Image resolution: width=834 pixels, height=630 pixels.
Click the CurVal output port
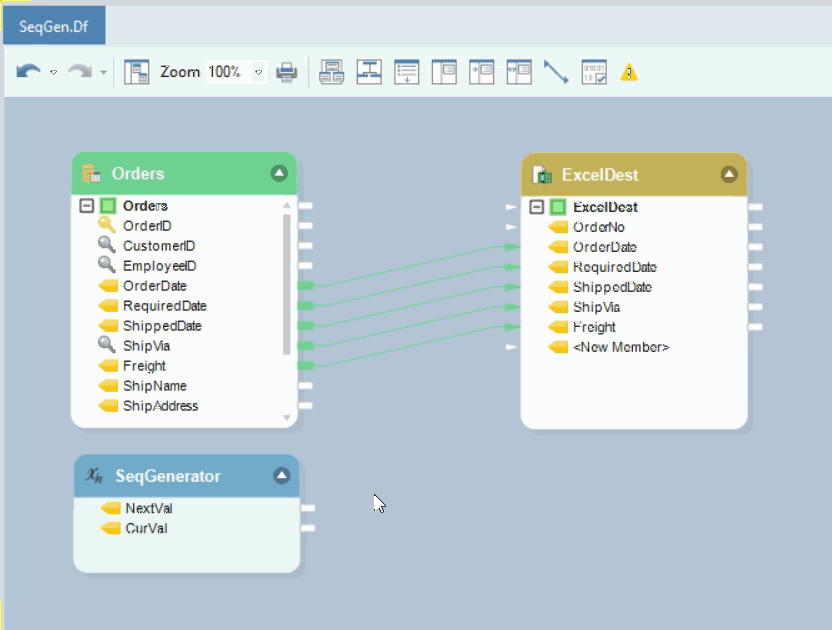(x=308, y=528)
